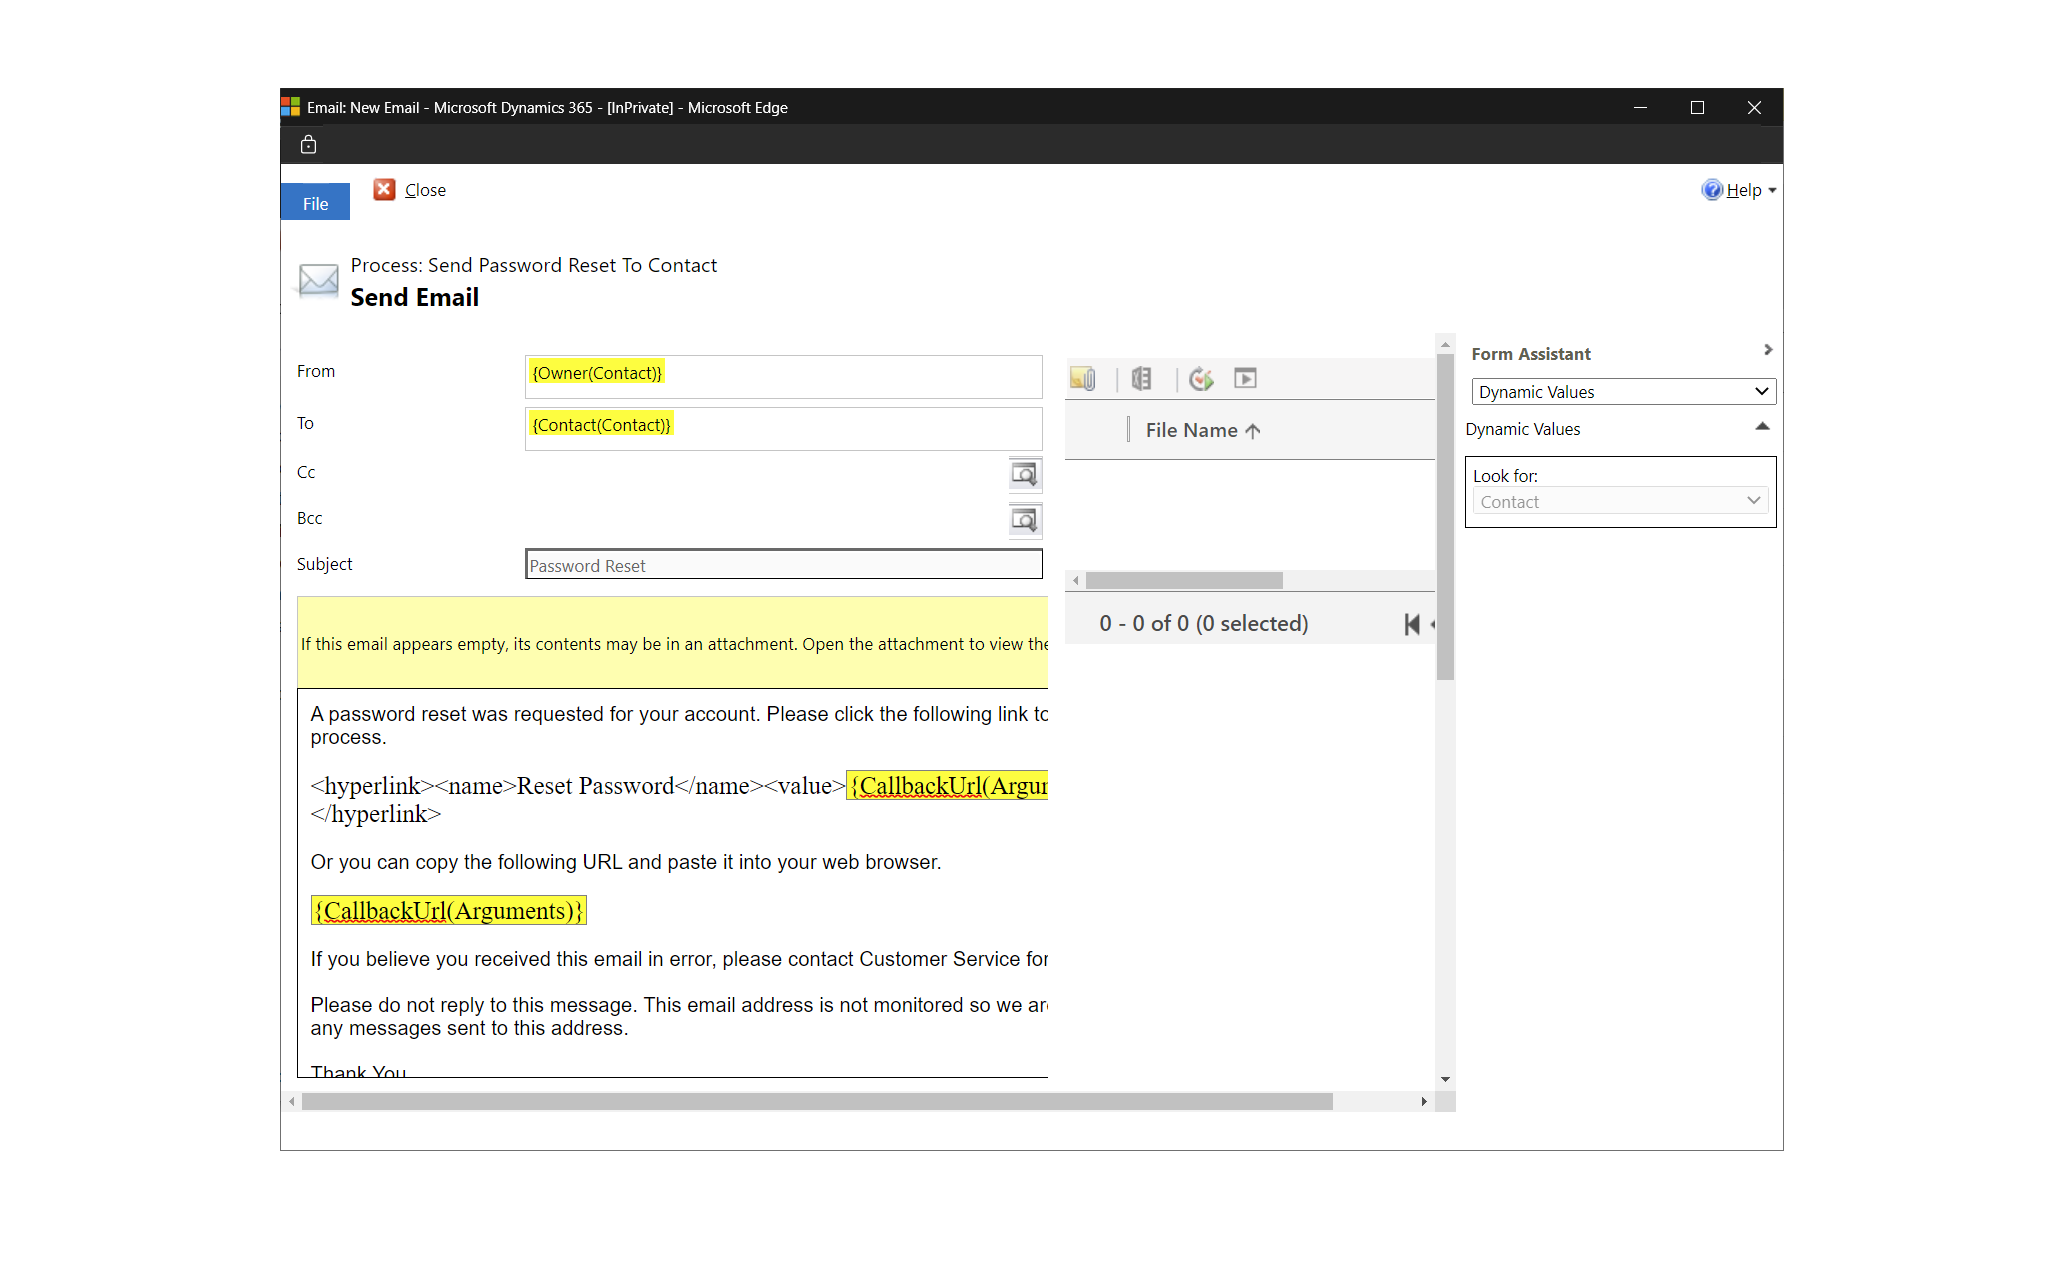Screen dimensions: 2072x1275
Task: Click the attachment/paperclip icon in toolbar
Action: click(1086, 379)
